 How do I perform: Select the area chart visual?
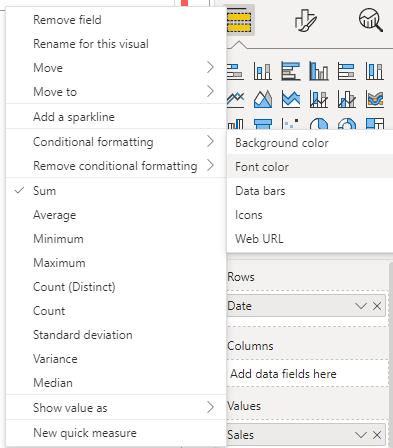(263, 99)
